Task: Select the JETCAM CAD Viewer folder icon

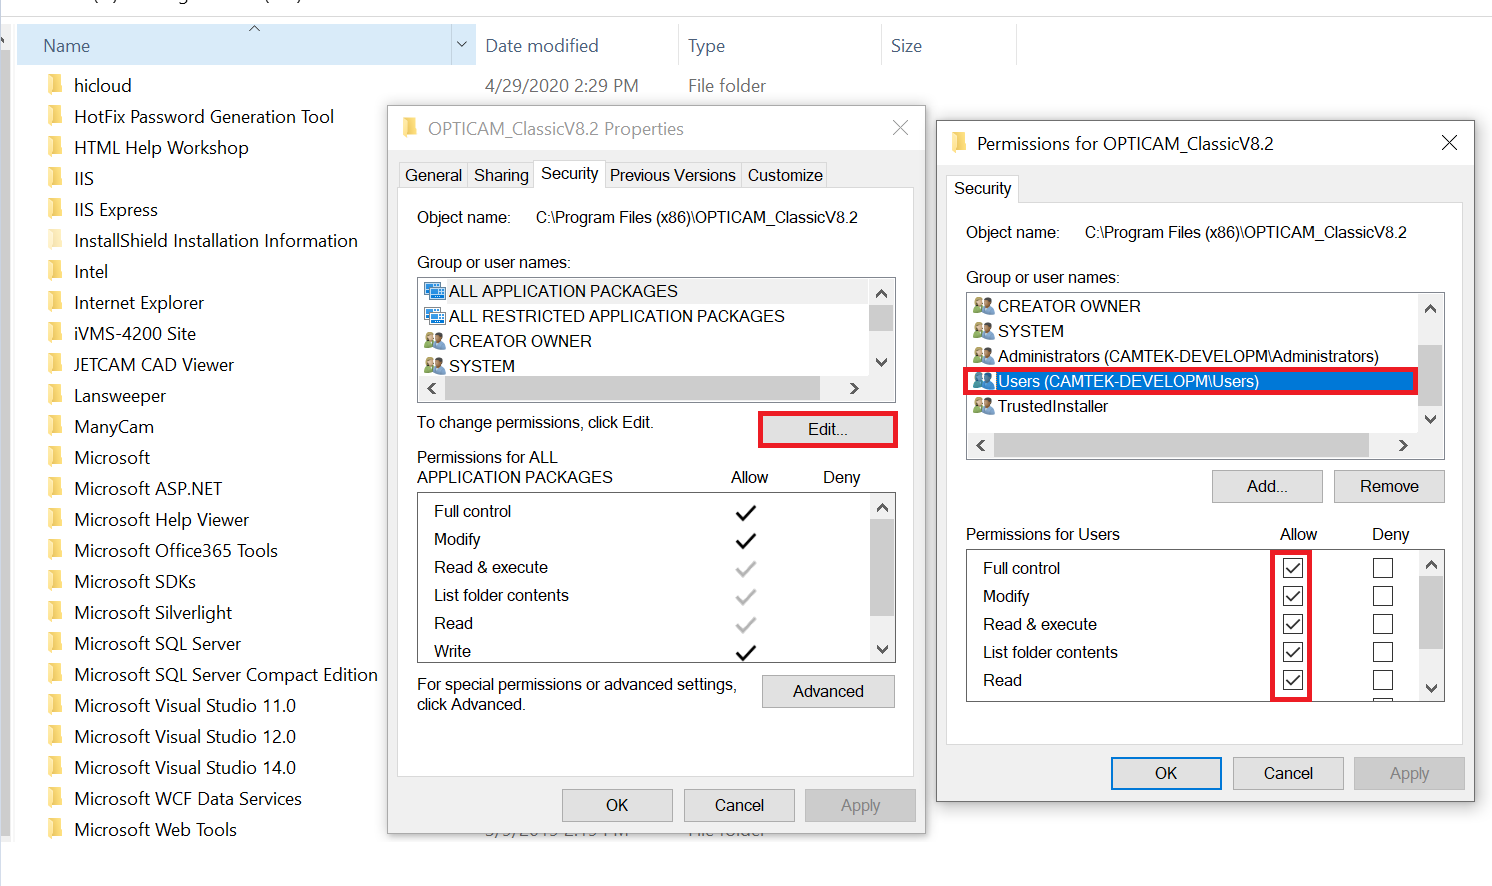Action: (x=55, y=364)
